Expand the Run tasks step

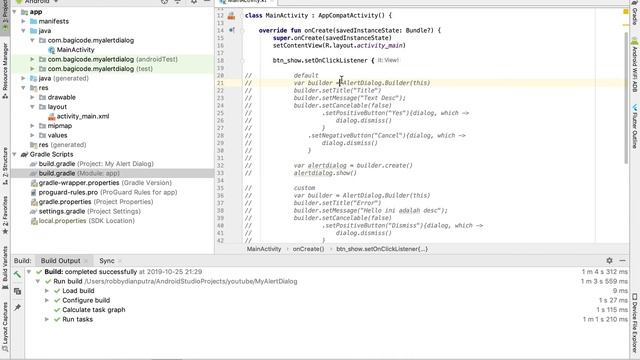coord(47,319)
